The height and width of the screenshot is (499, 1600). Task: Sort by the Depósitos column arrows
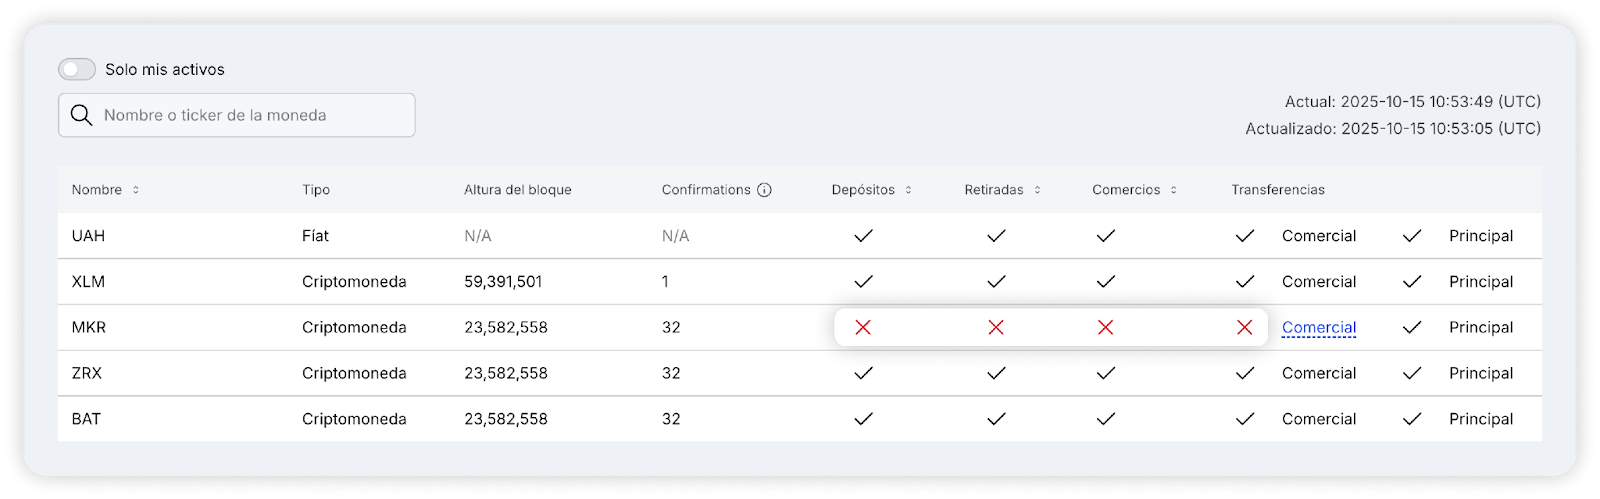coord(908,190)
